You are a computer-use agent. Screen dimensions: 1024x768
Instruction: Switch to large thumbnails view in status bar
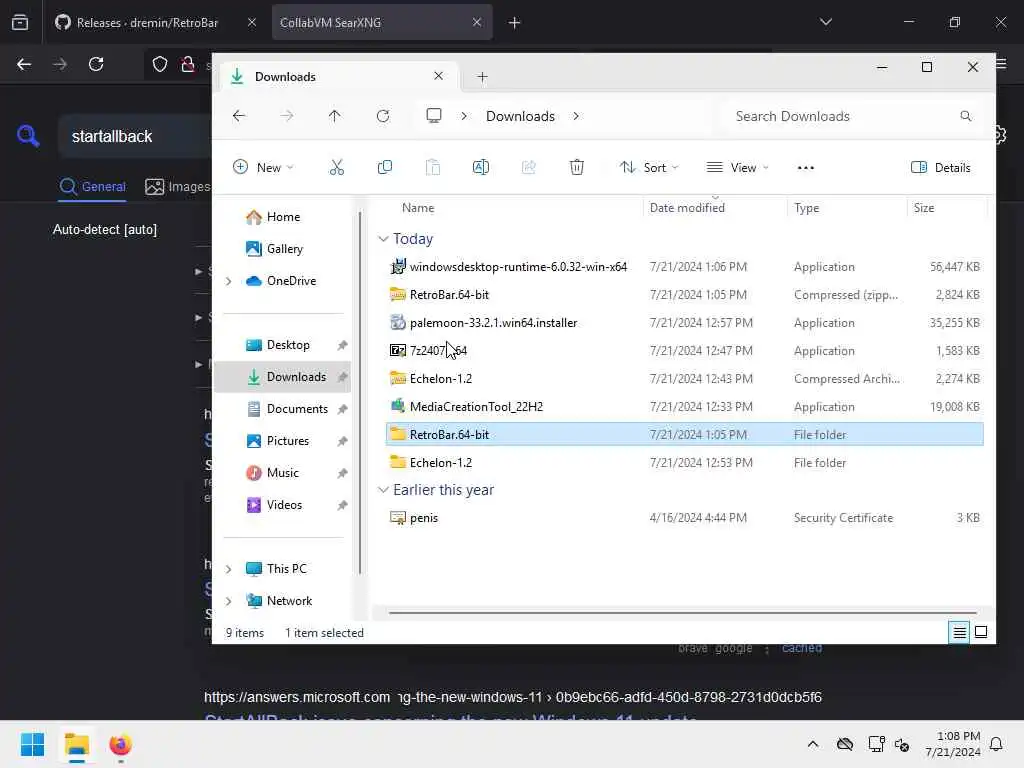pyautogui.click(x=981, y=632)
